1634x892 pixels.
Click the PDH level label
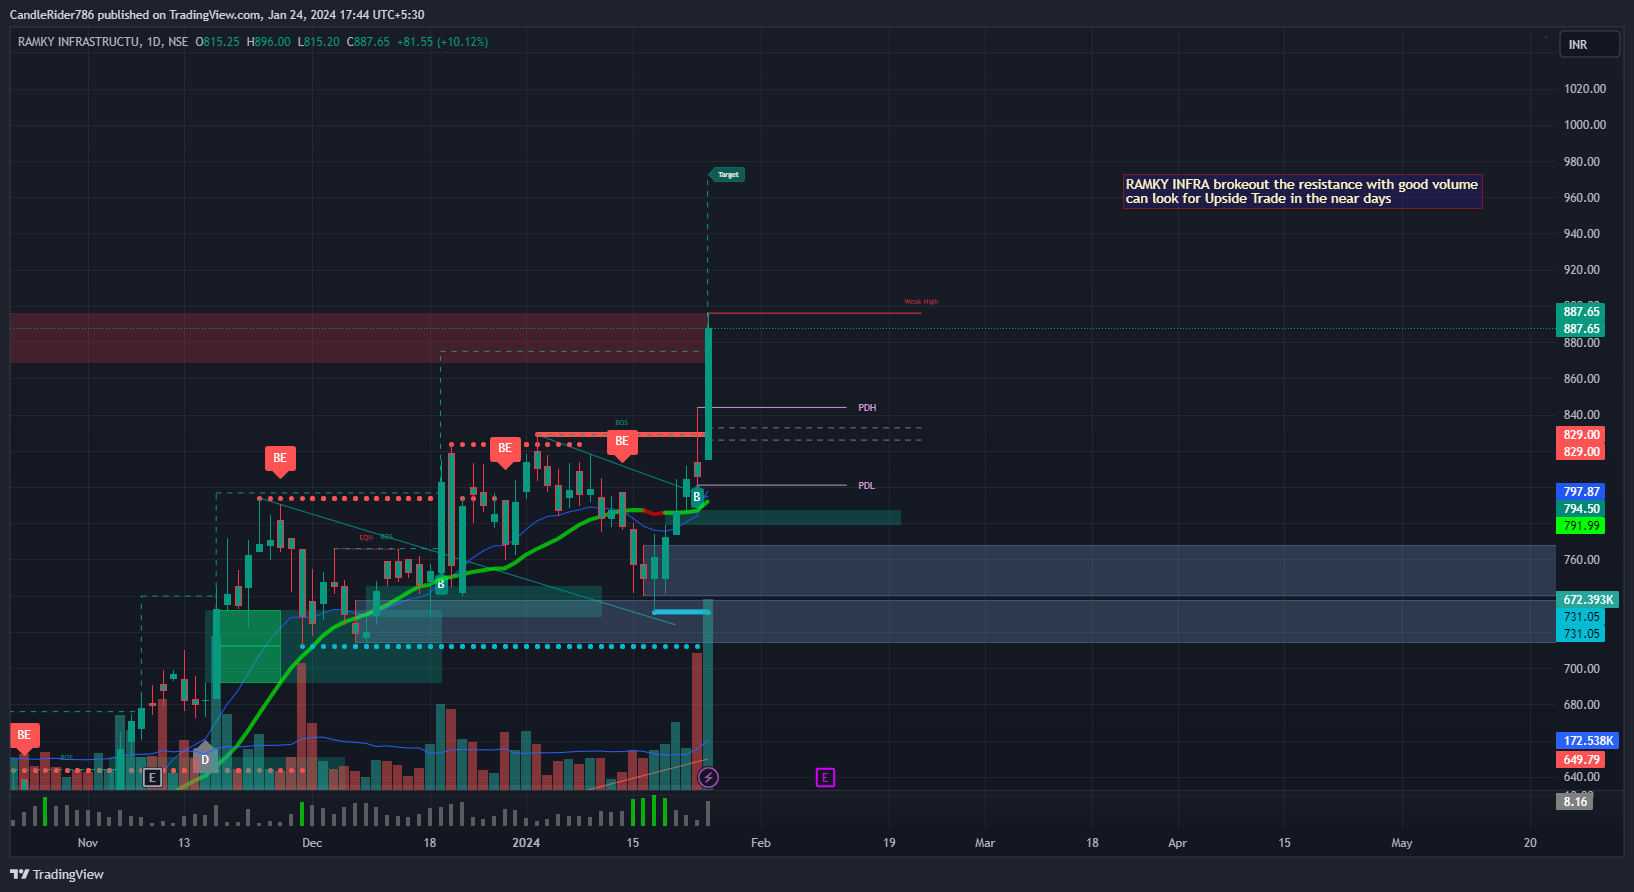867,408
